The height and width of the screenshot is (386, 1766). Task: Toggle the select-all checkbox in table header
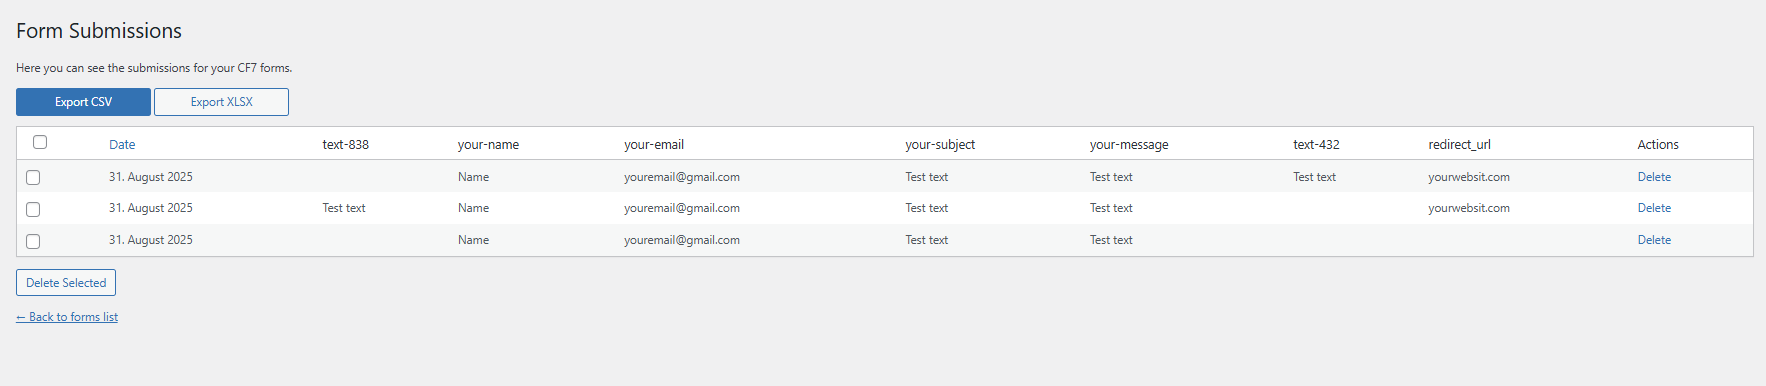(40, 142)
